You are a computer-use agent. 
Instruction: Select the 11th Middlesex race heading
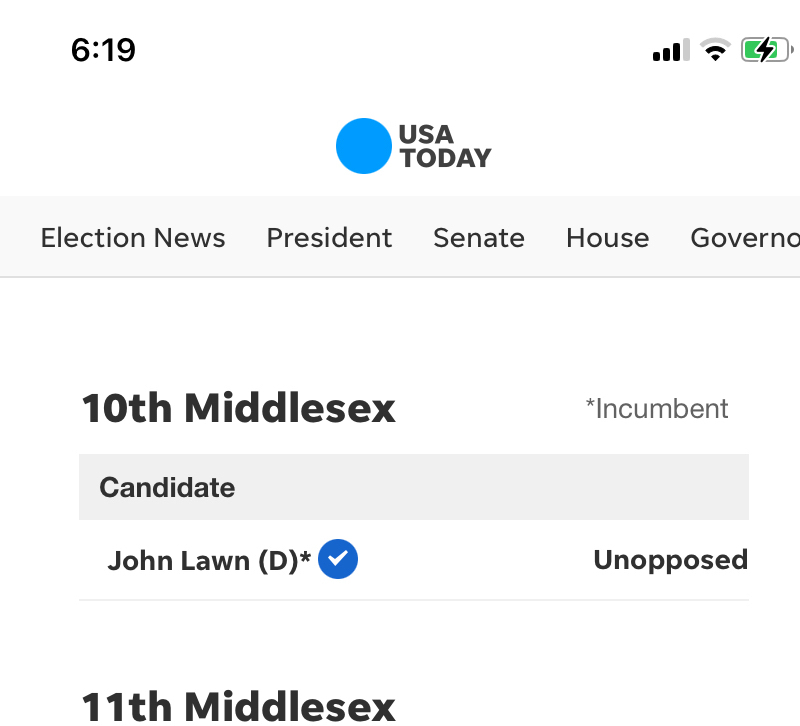coord(238,706)
